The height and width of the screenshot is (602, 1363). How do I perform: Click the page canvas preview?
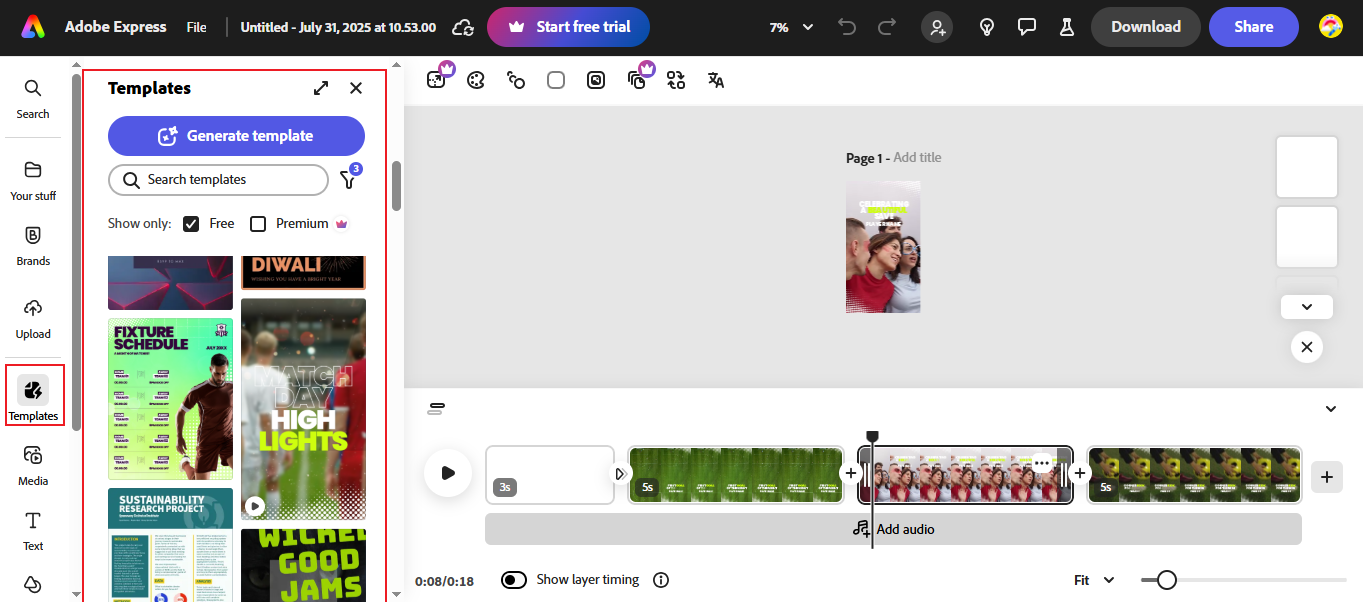(883, 247)
